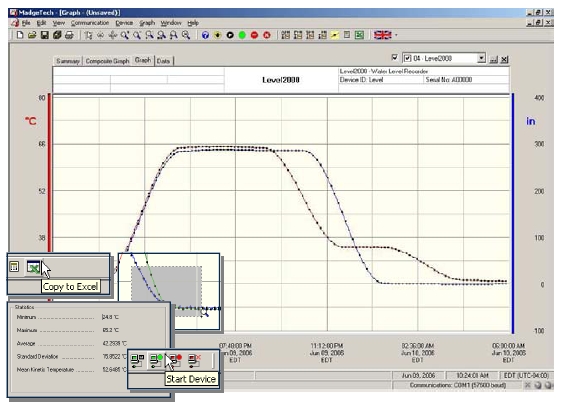The height and width of the screenshot is (406, 565).
Task: Click the Open folder toolbar icon
Action: tap(32, 35)
